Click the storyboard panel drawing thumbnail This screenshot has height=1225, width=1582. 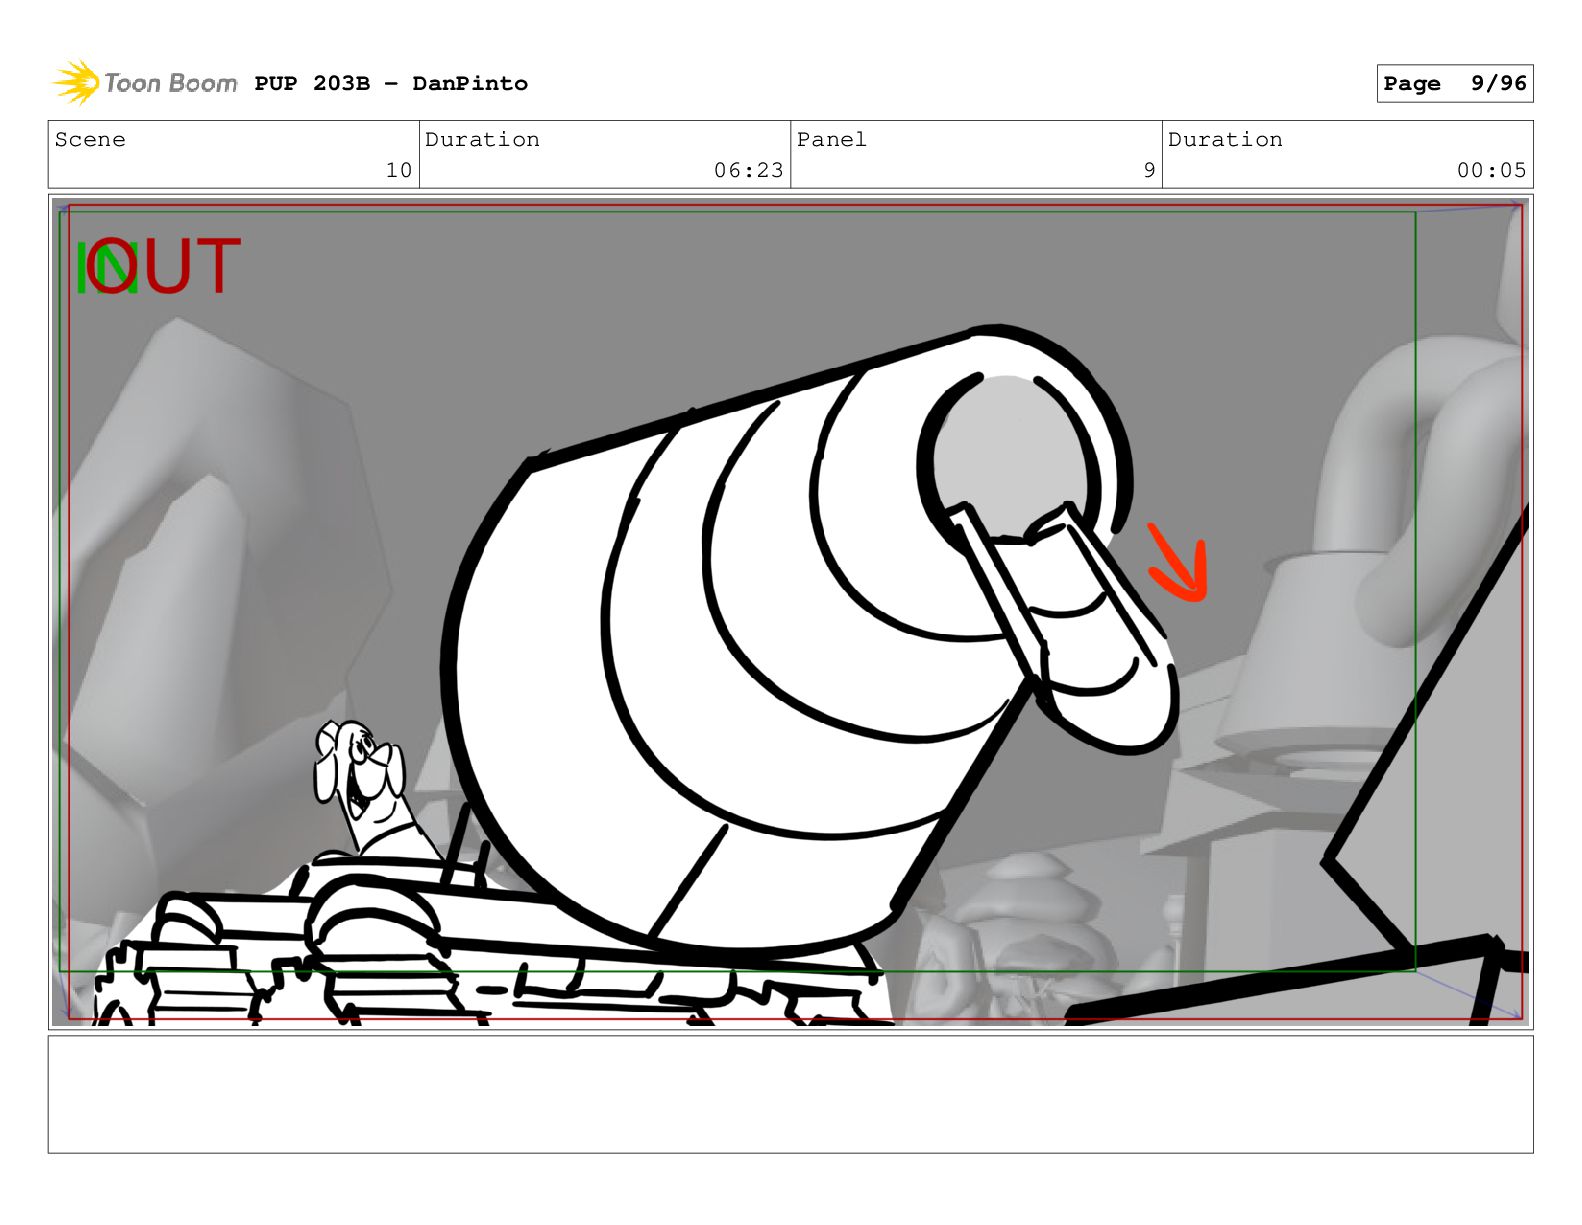click(x=790, y=612)
